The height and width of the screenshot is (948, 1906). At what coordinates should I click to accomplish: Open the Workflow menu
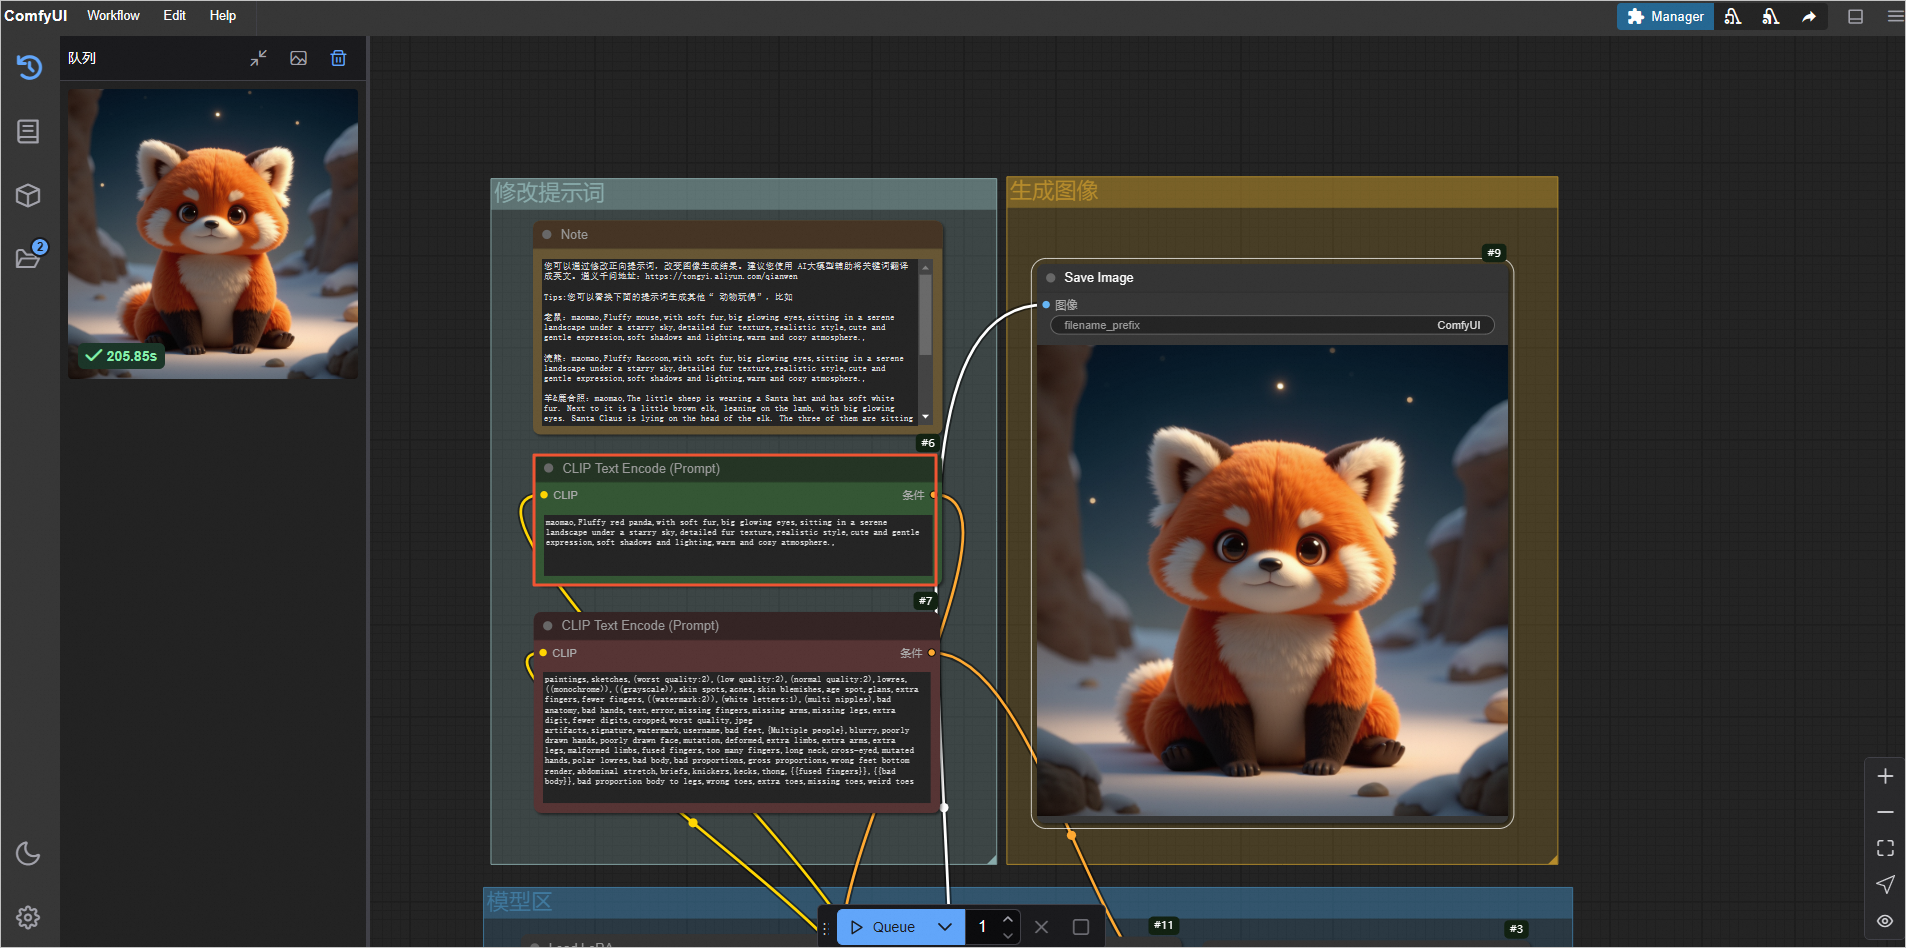tap(113, 16)
